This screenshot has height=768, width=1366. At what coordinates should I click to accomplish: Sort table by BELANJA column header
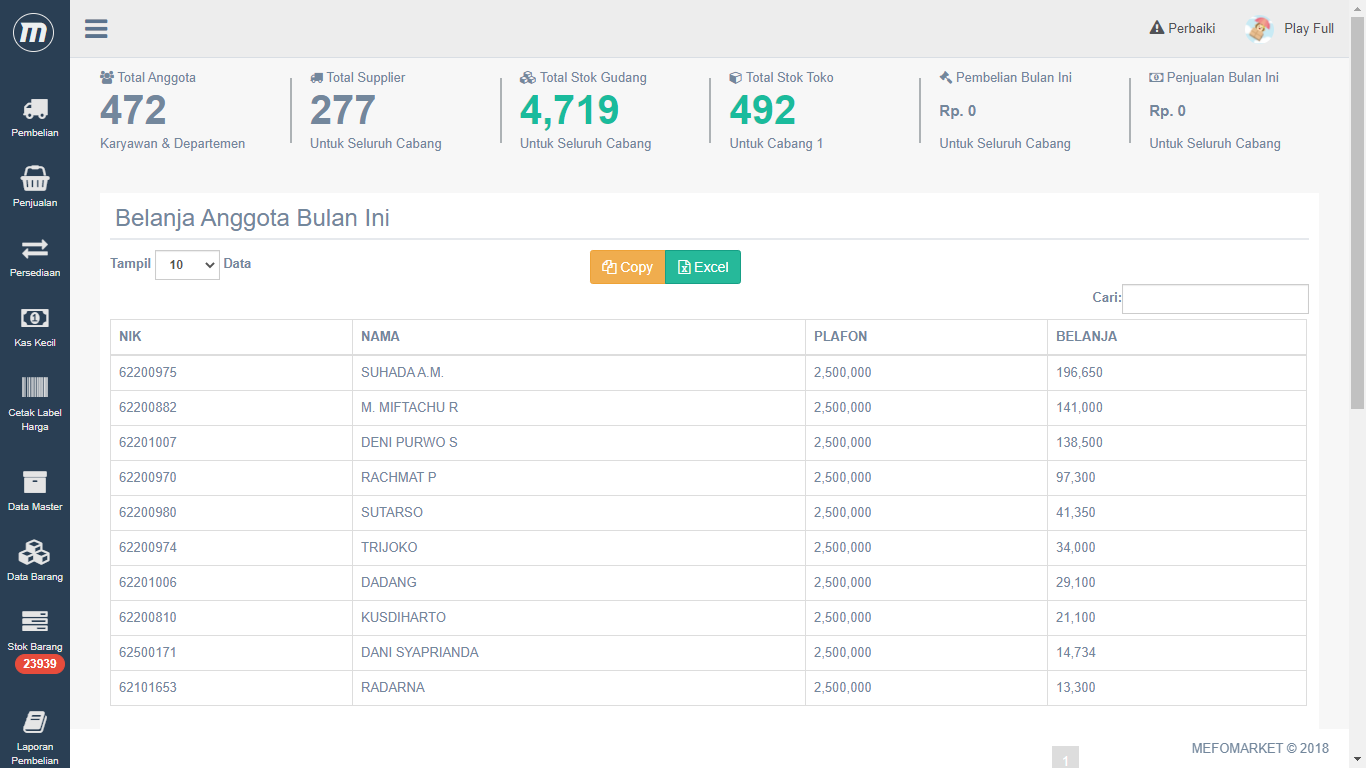pyautogui.click(x=1177, y=337)
